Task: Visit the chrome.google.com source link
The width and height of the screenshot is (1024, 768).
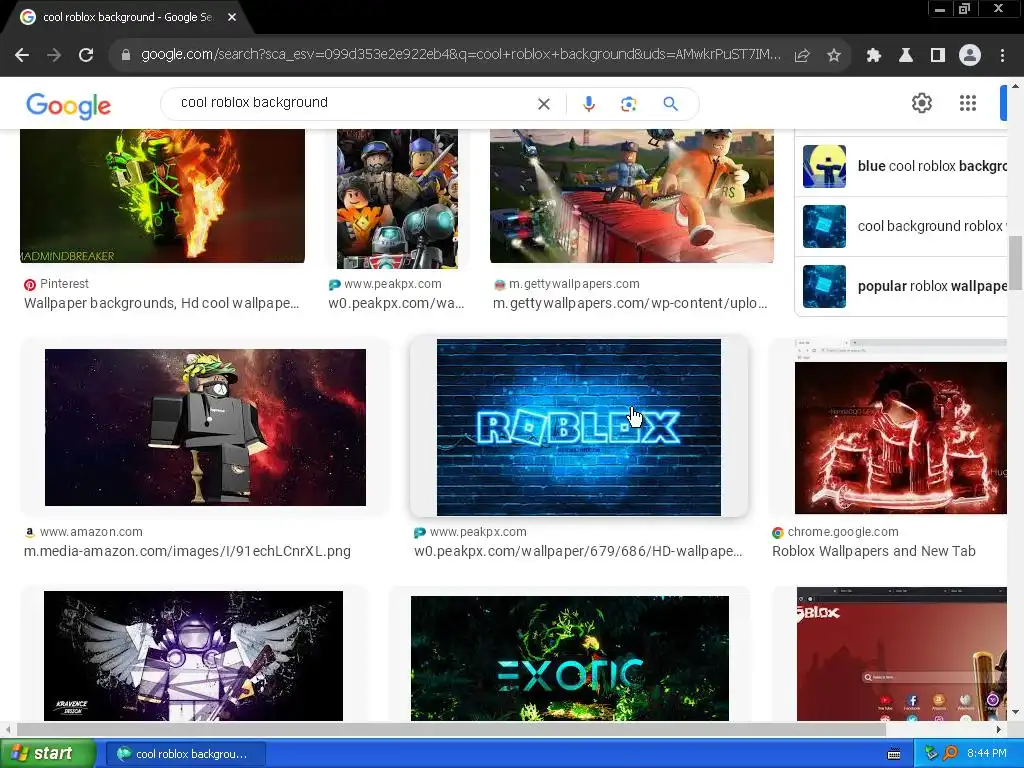Action: coord(835,532)
